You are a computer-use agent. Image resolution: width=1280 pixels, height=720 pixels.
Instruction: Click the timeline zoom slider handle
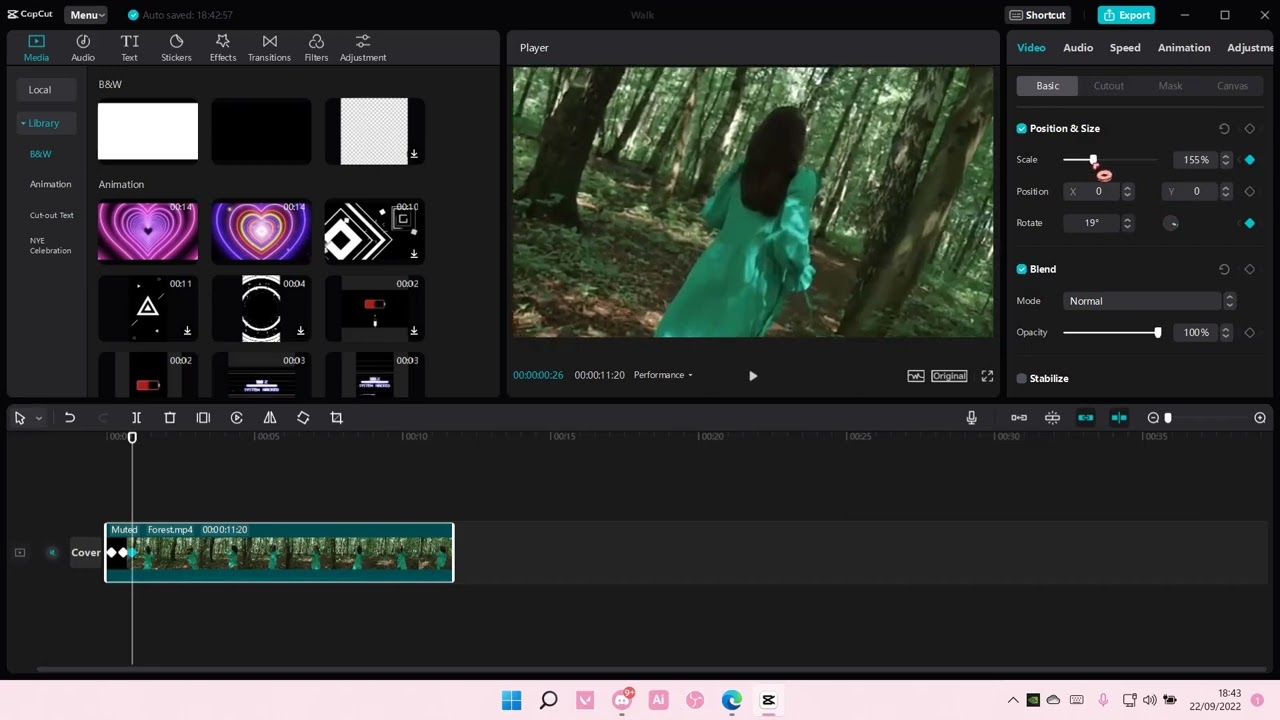(1167, 418)
